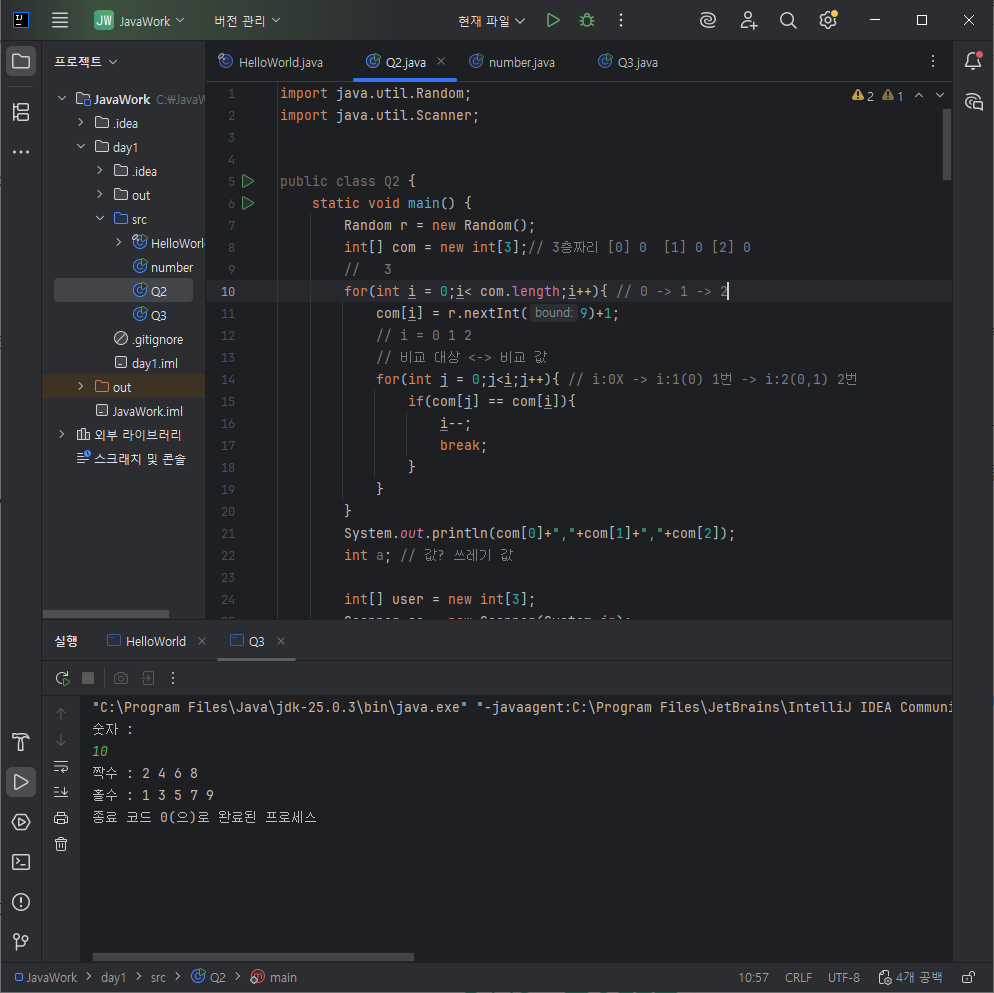This screenshot has width=994, height=993.
Task: Switch to the Q3.java editor tab
Action: pos(628,62)
